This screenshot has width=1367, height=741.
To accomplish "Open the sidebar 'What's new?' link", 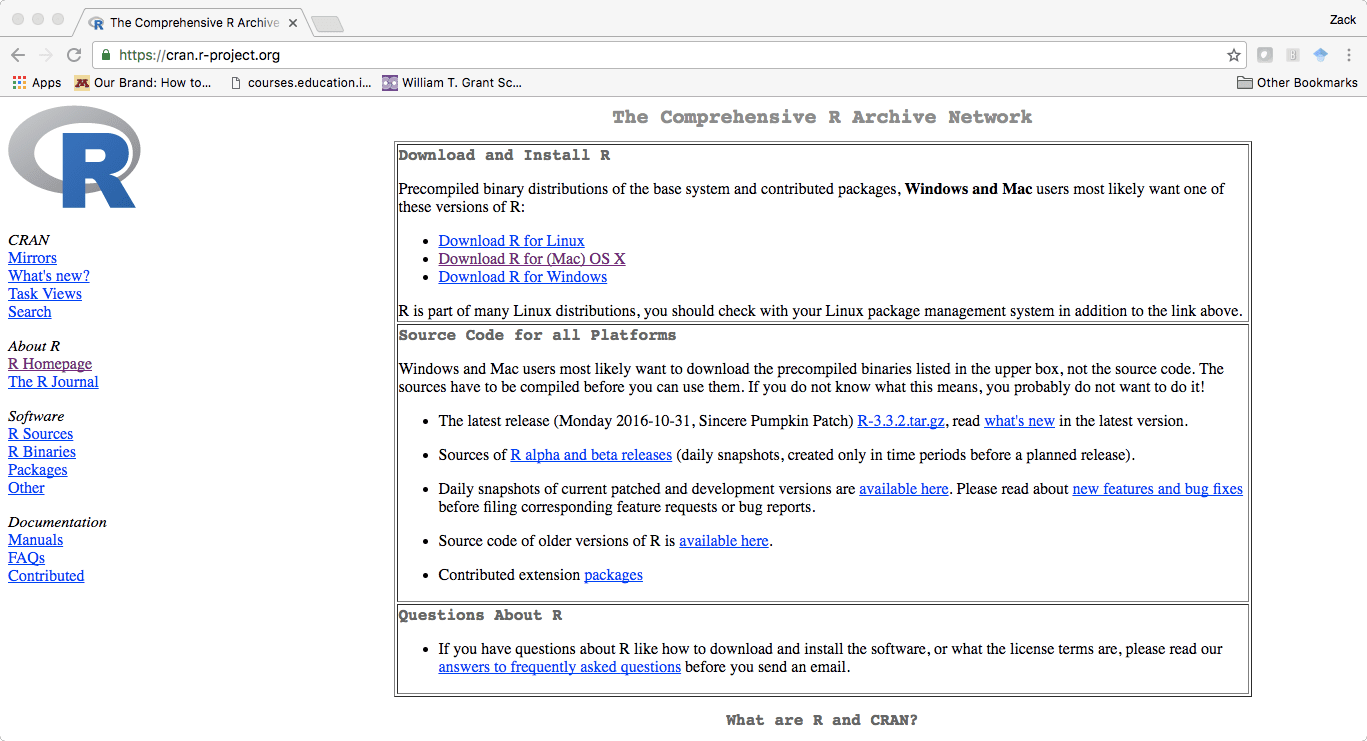I will (49, 276).
